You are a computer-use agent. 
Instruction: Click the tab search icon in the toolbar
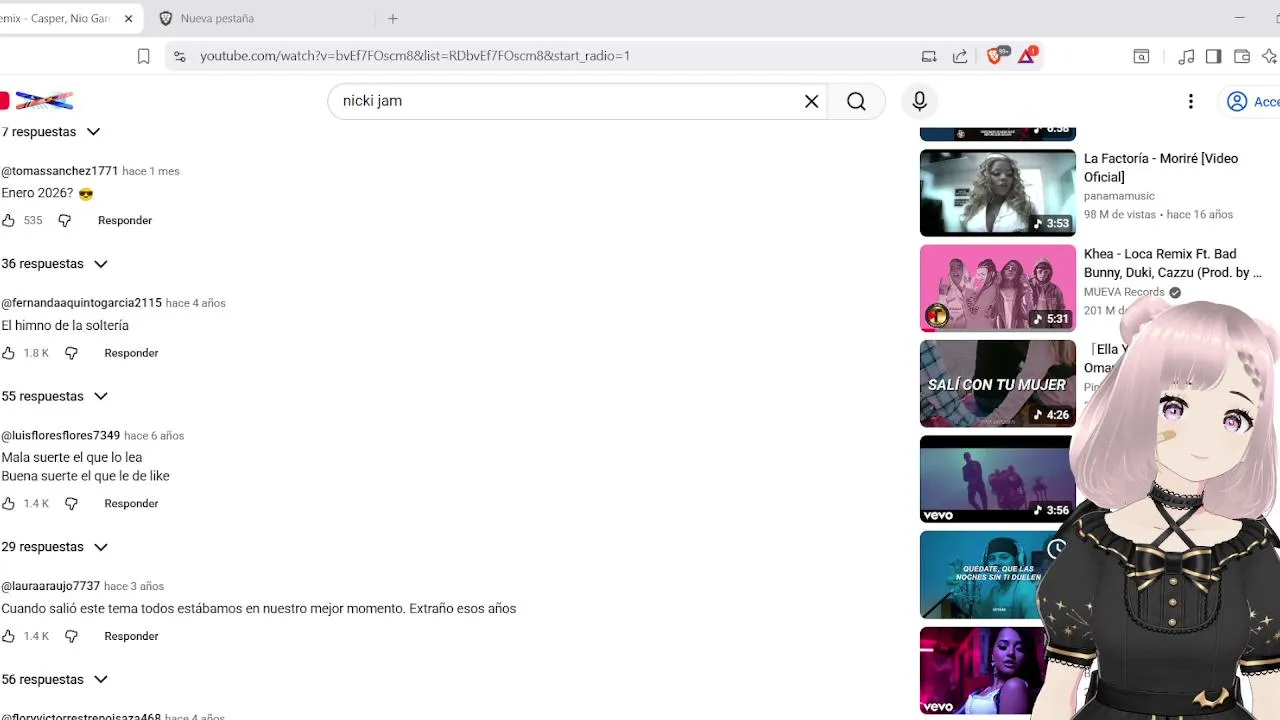pyautogui.click(x=1141, y=56)
